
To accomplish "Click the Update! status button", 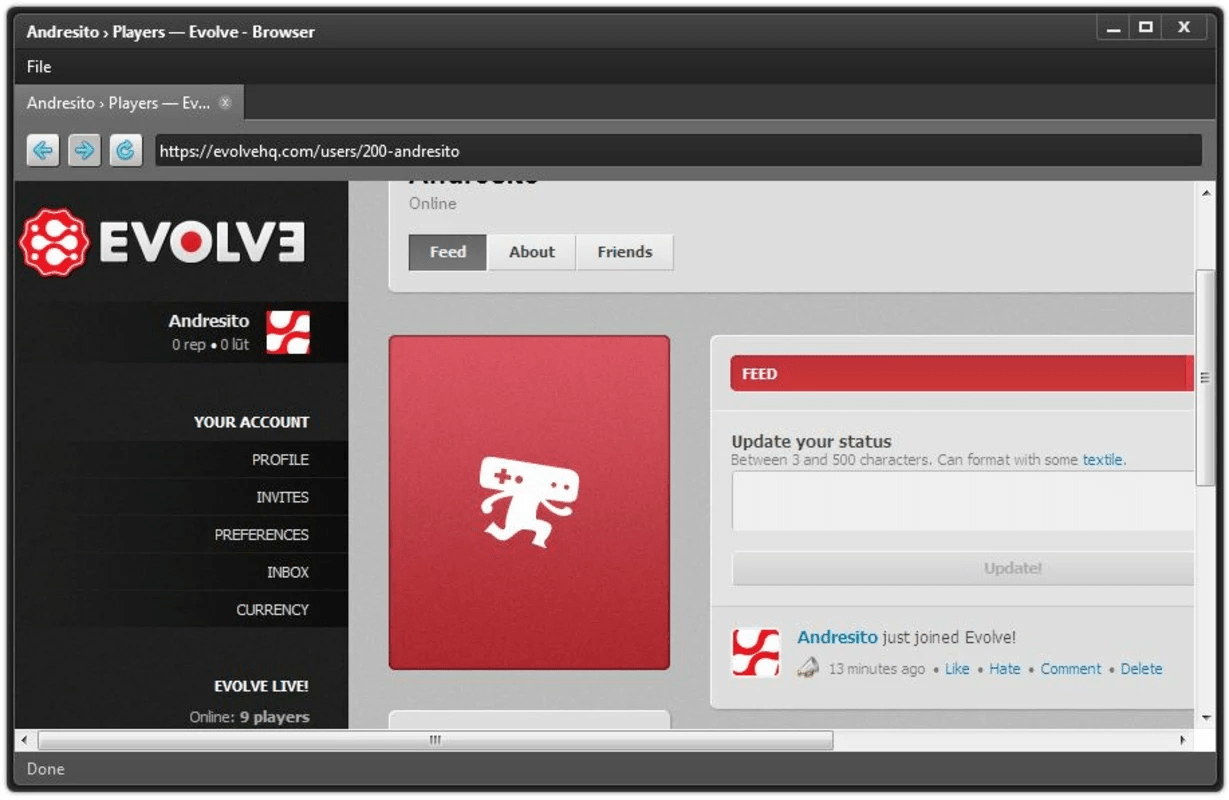I will click(964, 568).
